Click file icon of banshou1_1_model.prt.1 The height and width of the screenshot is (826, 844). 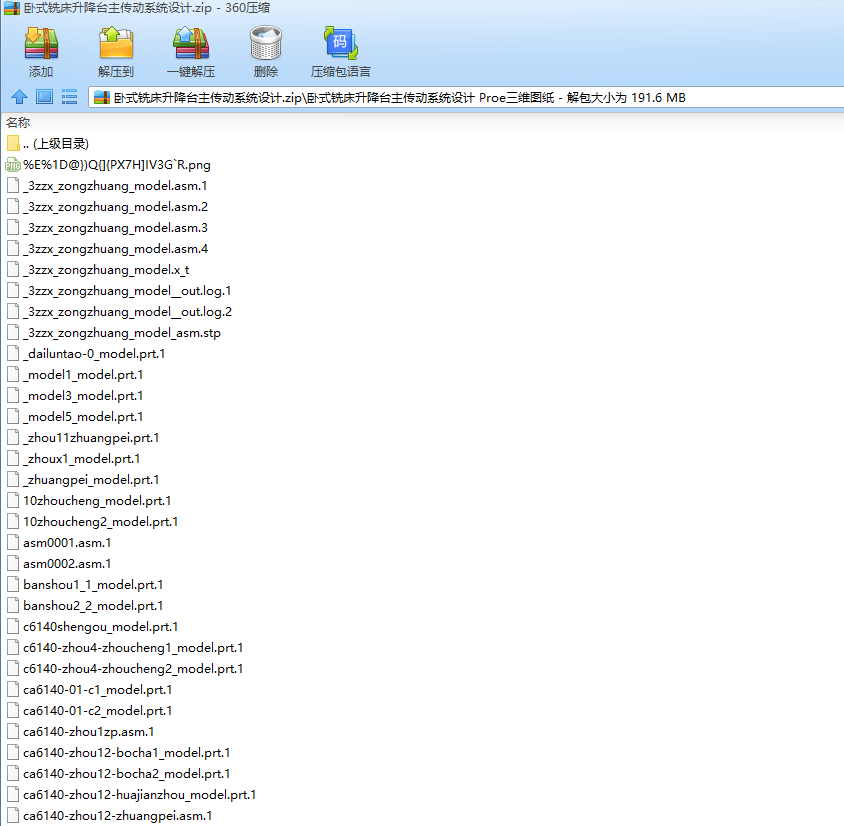[13, 584]
